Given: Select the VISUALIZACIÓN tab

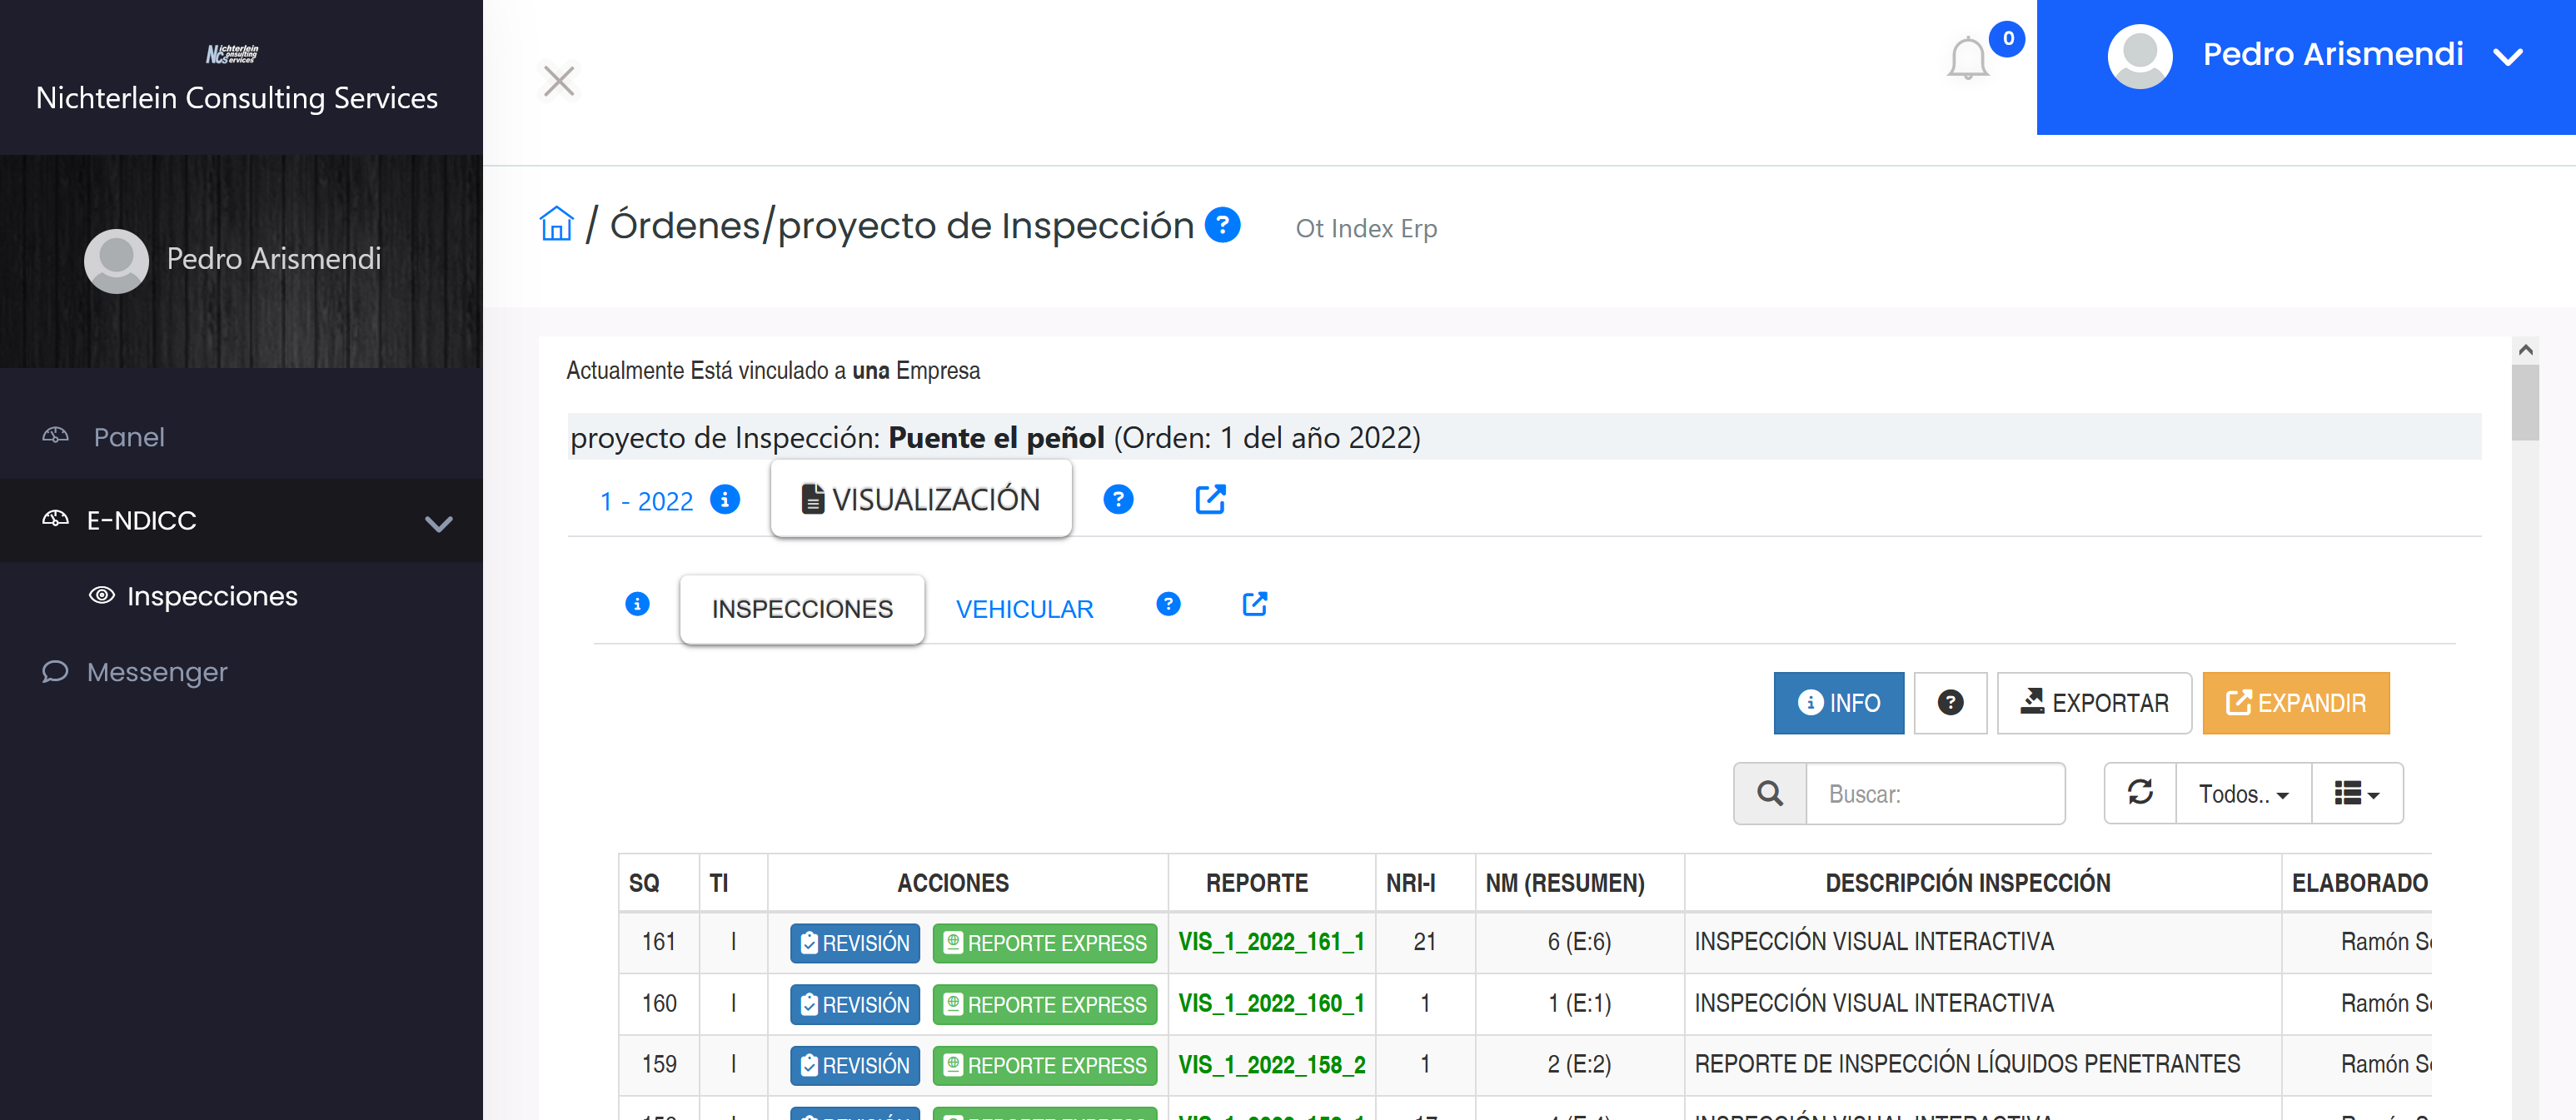Looking at the screenshot, I should point(921,499).
